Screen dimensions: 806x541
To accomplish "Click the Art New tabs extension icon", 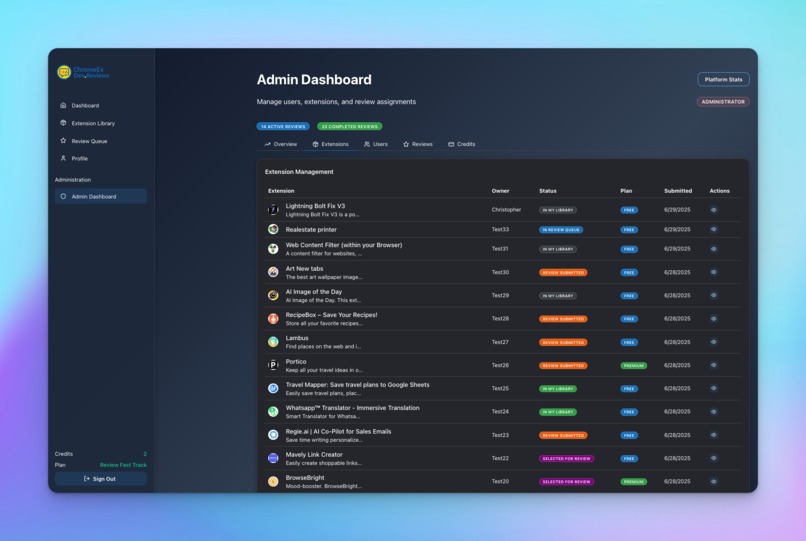I will tap(273, 272).
